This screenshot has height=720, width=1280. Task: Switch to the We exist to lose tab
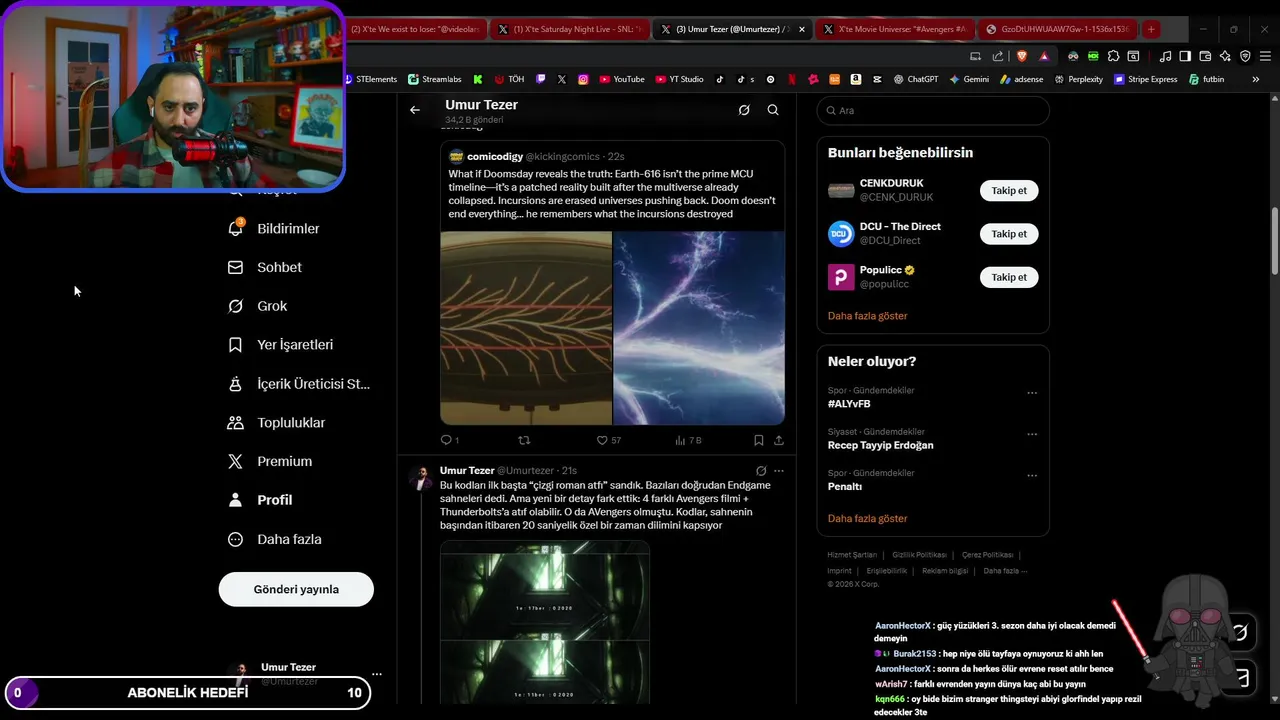(x=414, y=29)
